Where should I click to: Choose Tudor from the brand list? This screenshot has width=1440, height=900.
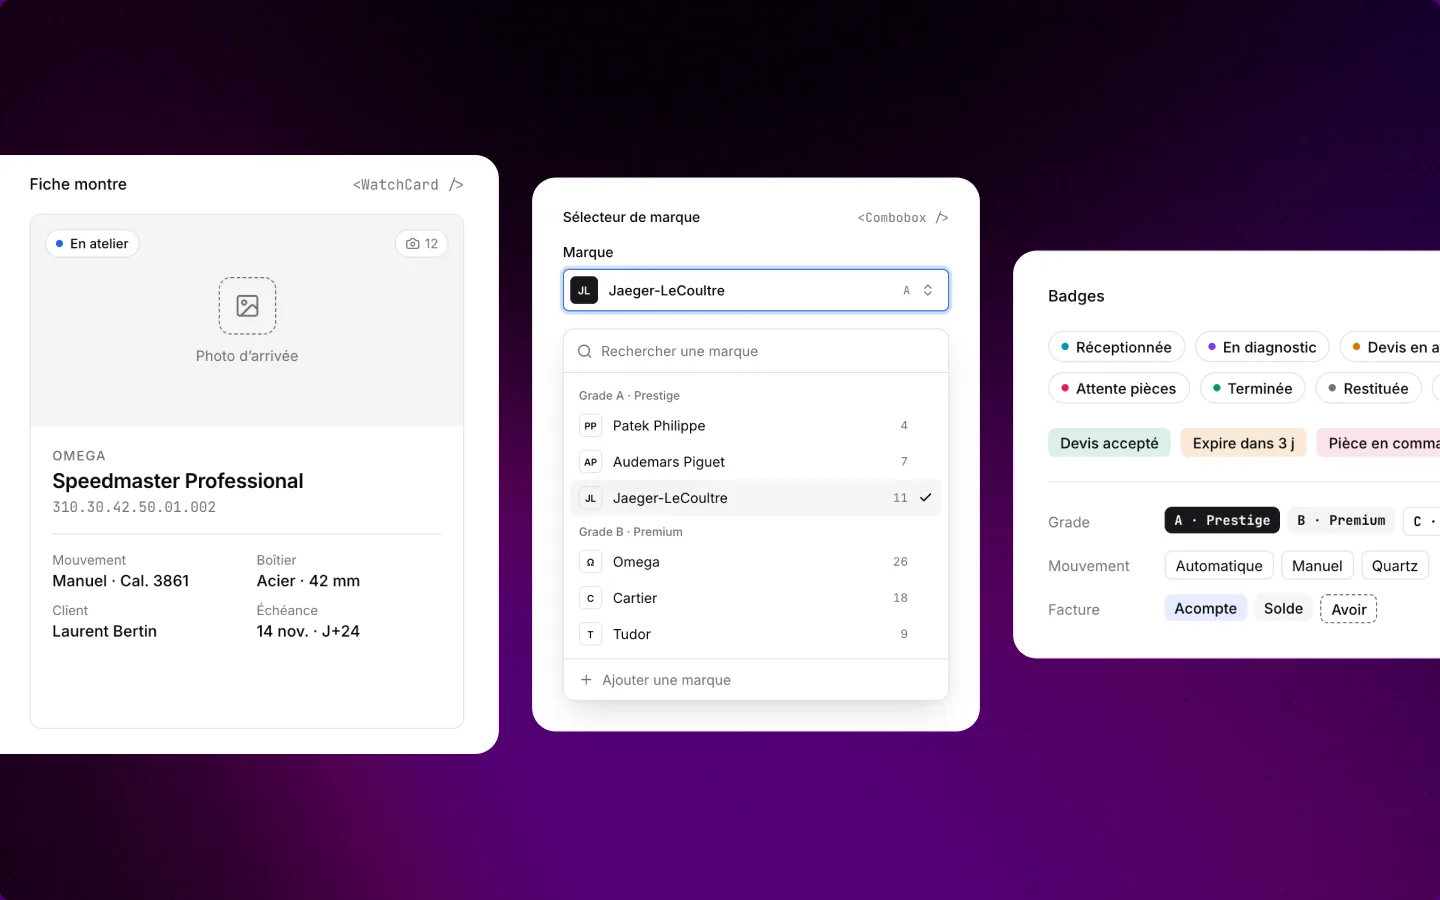click(x=756, y=634)
